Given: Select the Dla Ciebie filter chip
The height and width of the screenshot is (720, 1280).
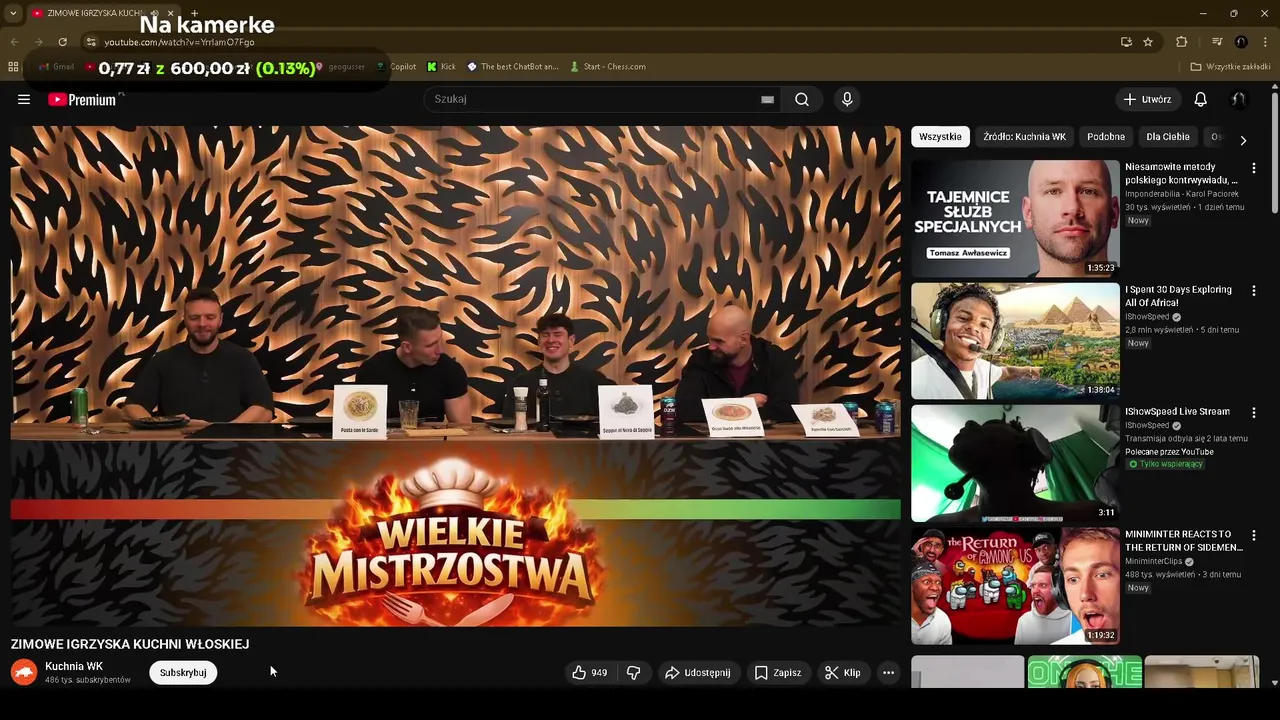Looking at the screenshot, I should point(1168,137).
